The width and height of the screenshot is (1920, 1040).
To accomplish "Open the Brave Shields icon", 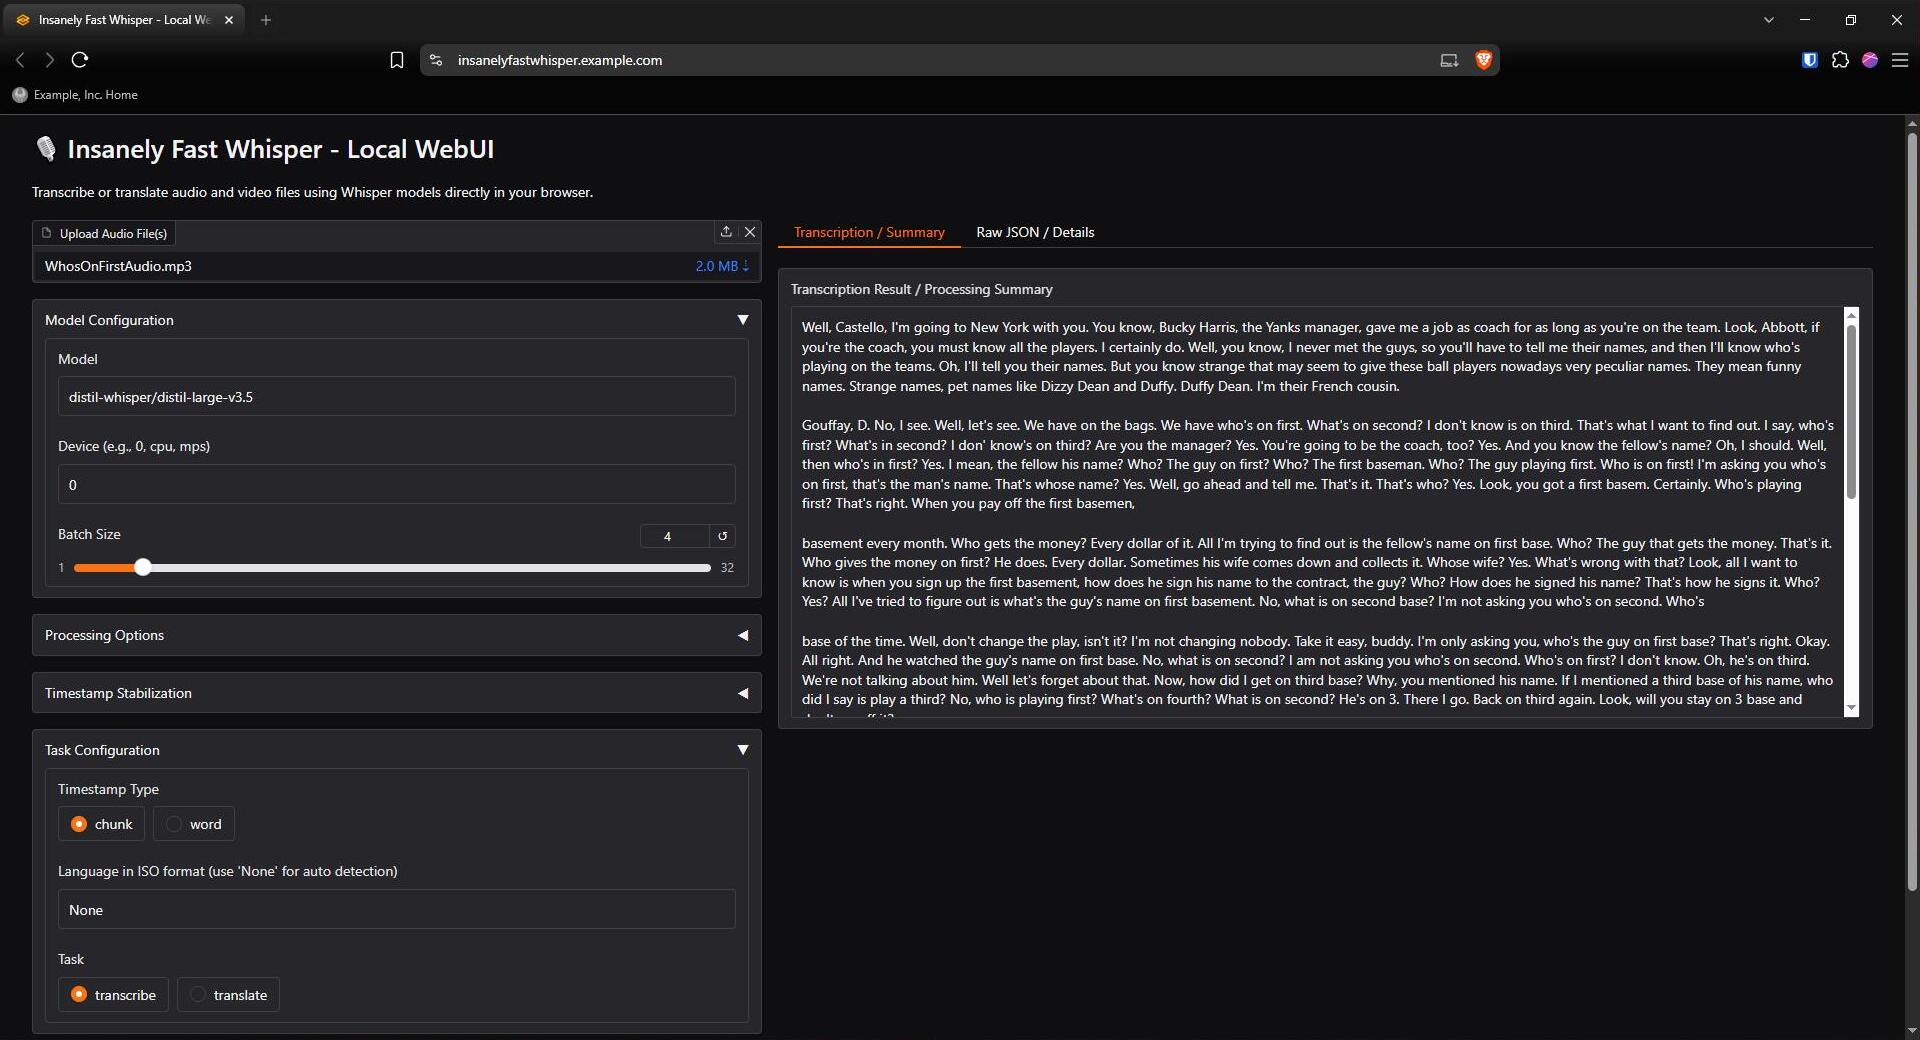I will 1483,60.
